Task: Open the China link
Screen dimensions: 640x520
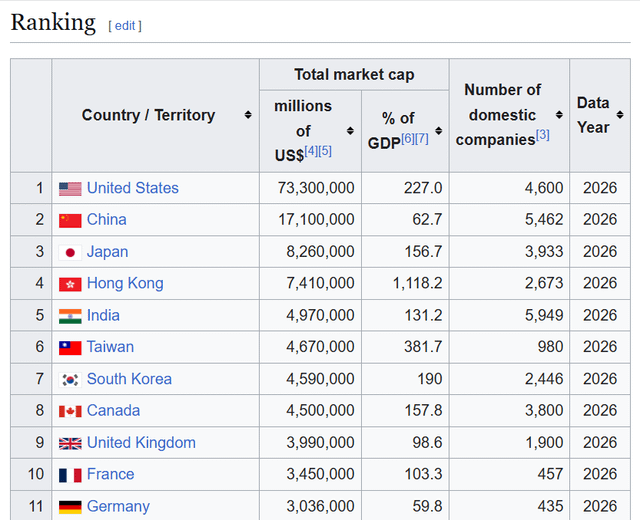Action: pyautogui.click(x=107, y=220)
